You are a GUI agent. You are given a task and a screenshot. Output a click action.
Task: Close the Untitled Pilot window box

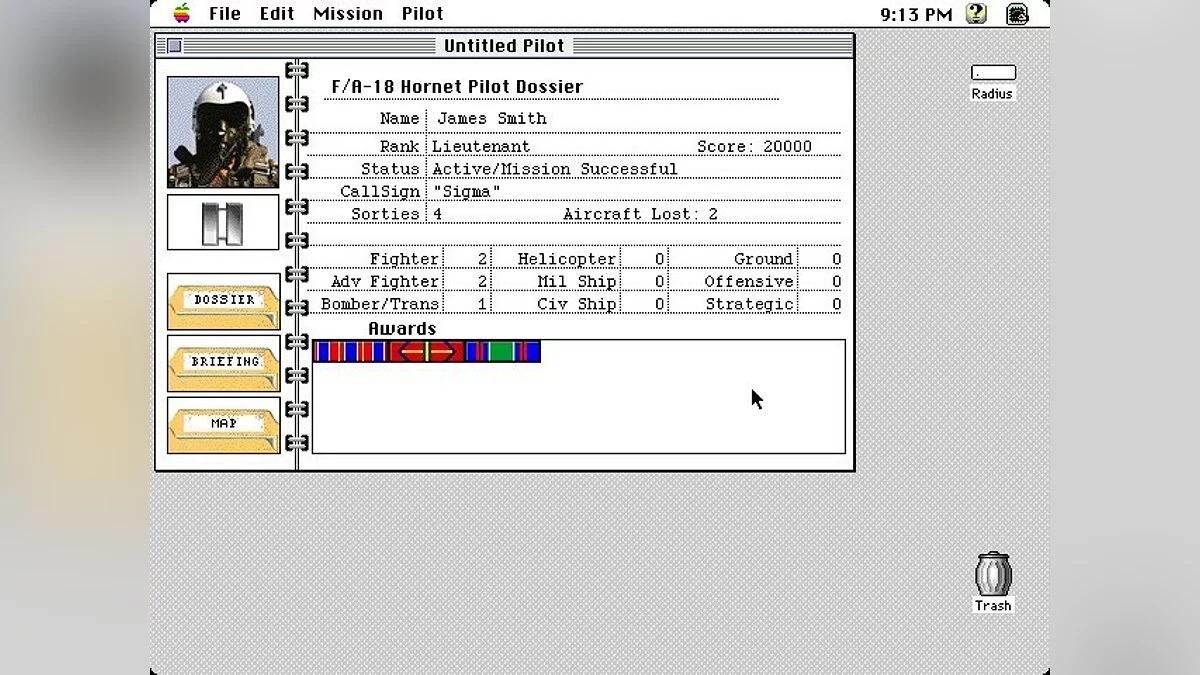174,46
